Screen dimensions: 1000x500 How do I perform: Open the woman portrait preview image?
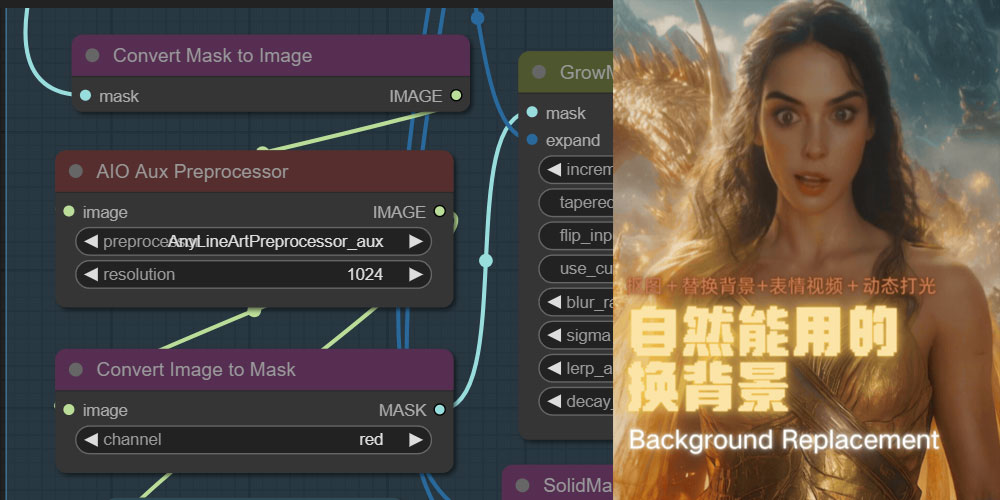806,250
